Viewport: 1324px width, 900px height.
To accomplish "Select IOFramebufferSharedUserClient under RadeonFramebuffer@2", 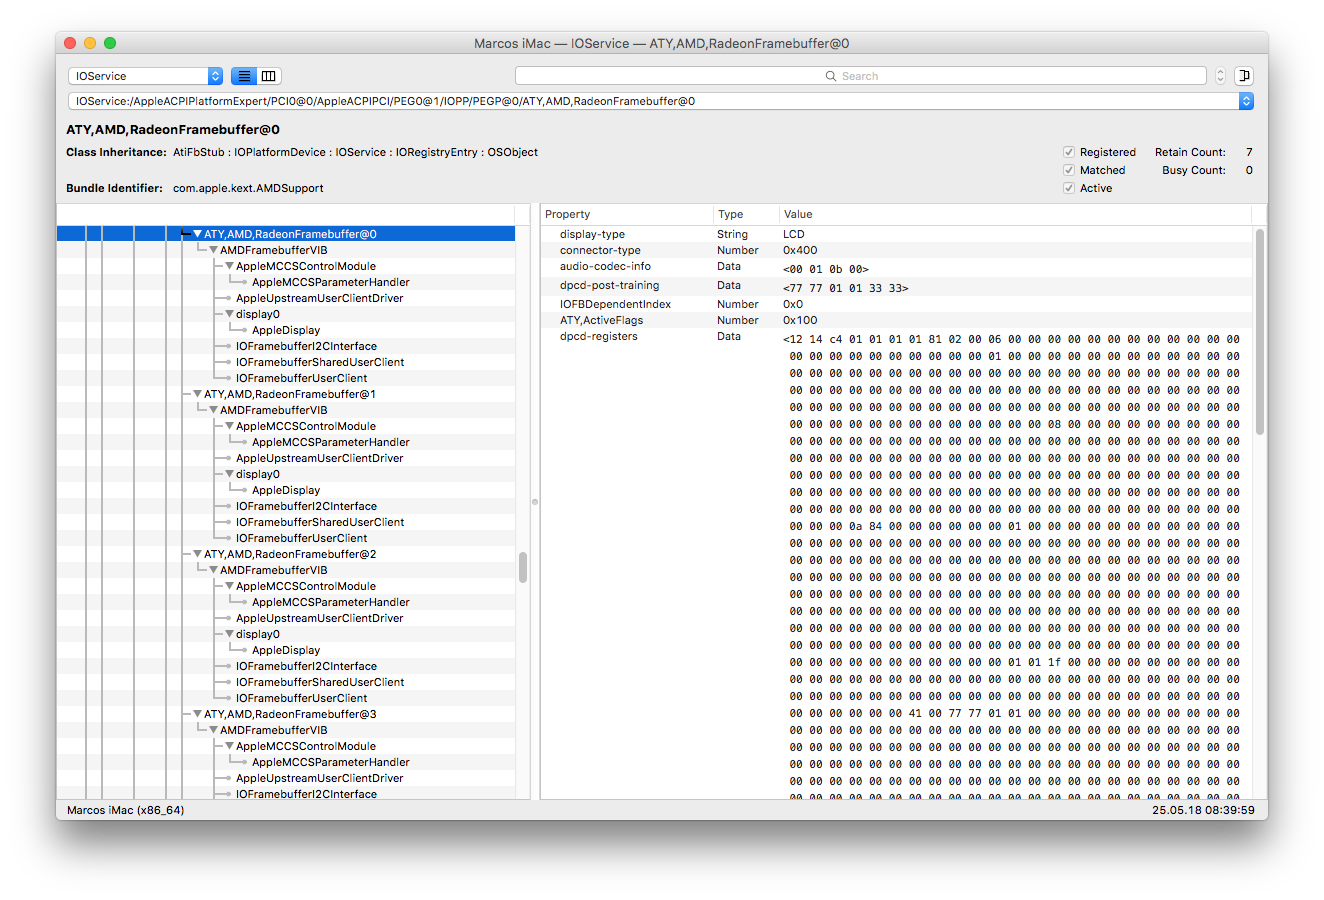I will click(320, 682).
